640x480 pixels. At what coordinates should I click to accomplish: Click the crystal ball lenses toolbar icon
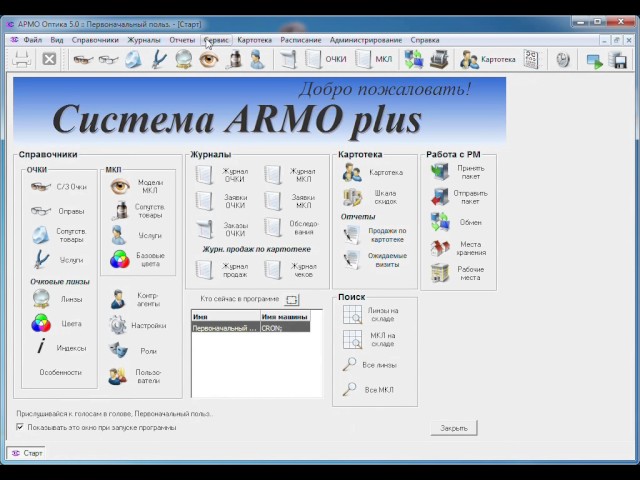(x=184, y=60)
